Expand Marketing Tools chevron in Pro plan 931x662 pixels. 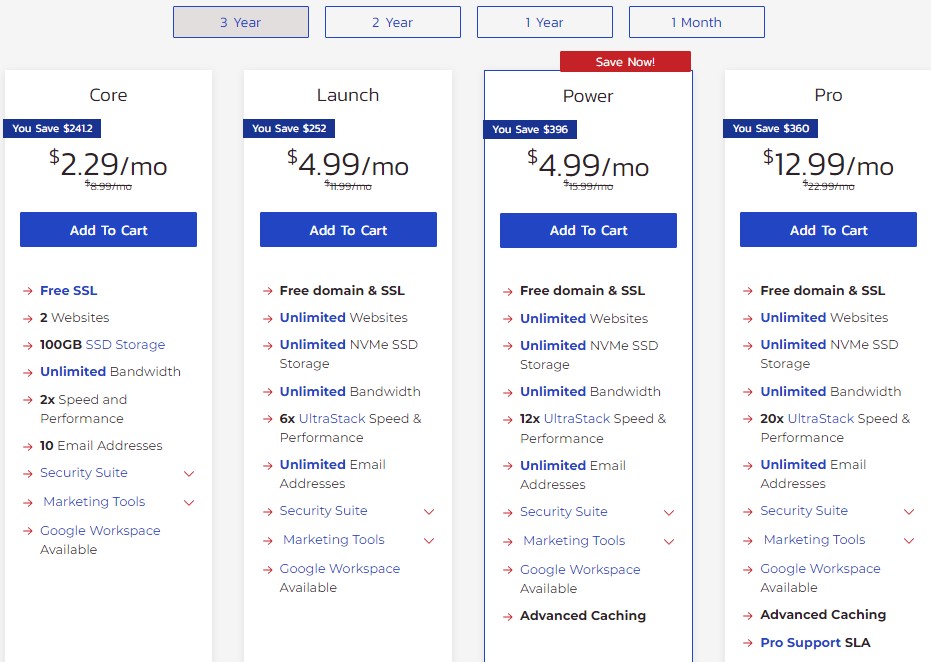[x=909, y=541]
